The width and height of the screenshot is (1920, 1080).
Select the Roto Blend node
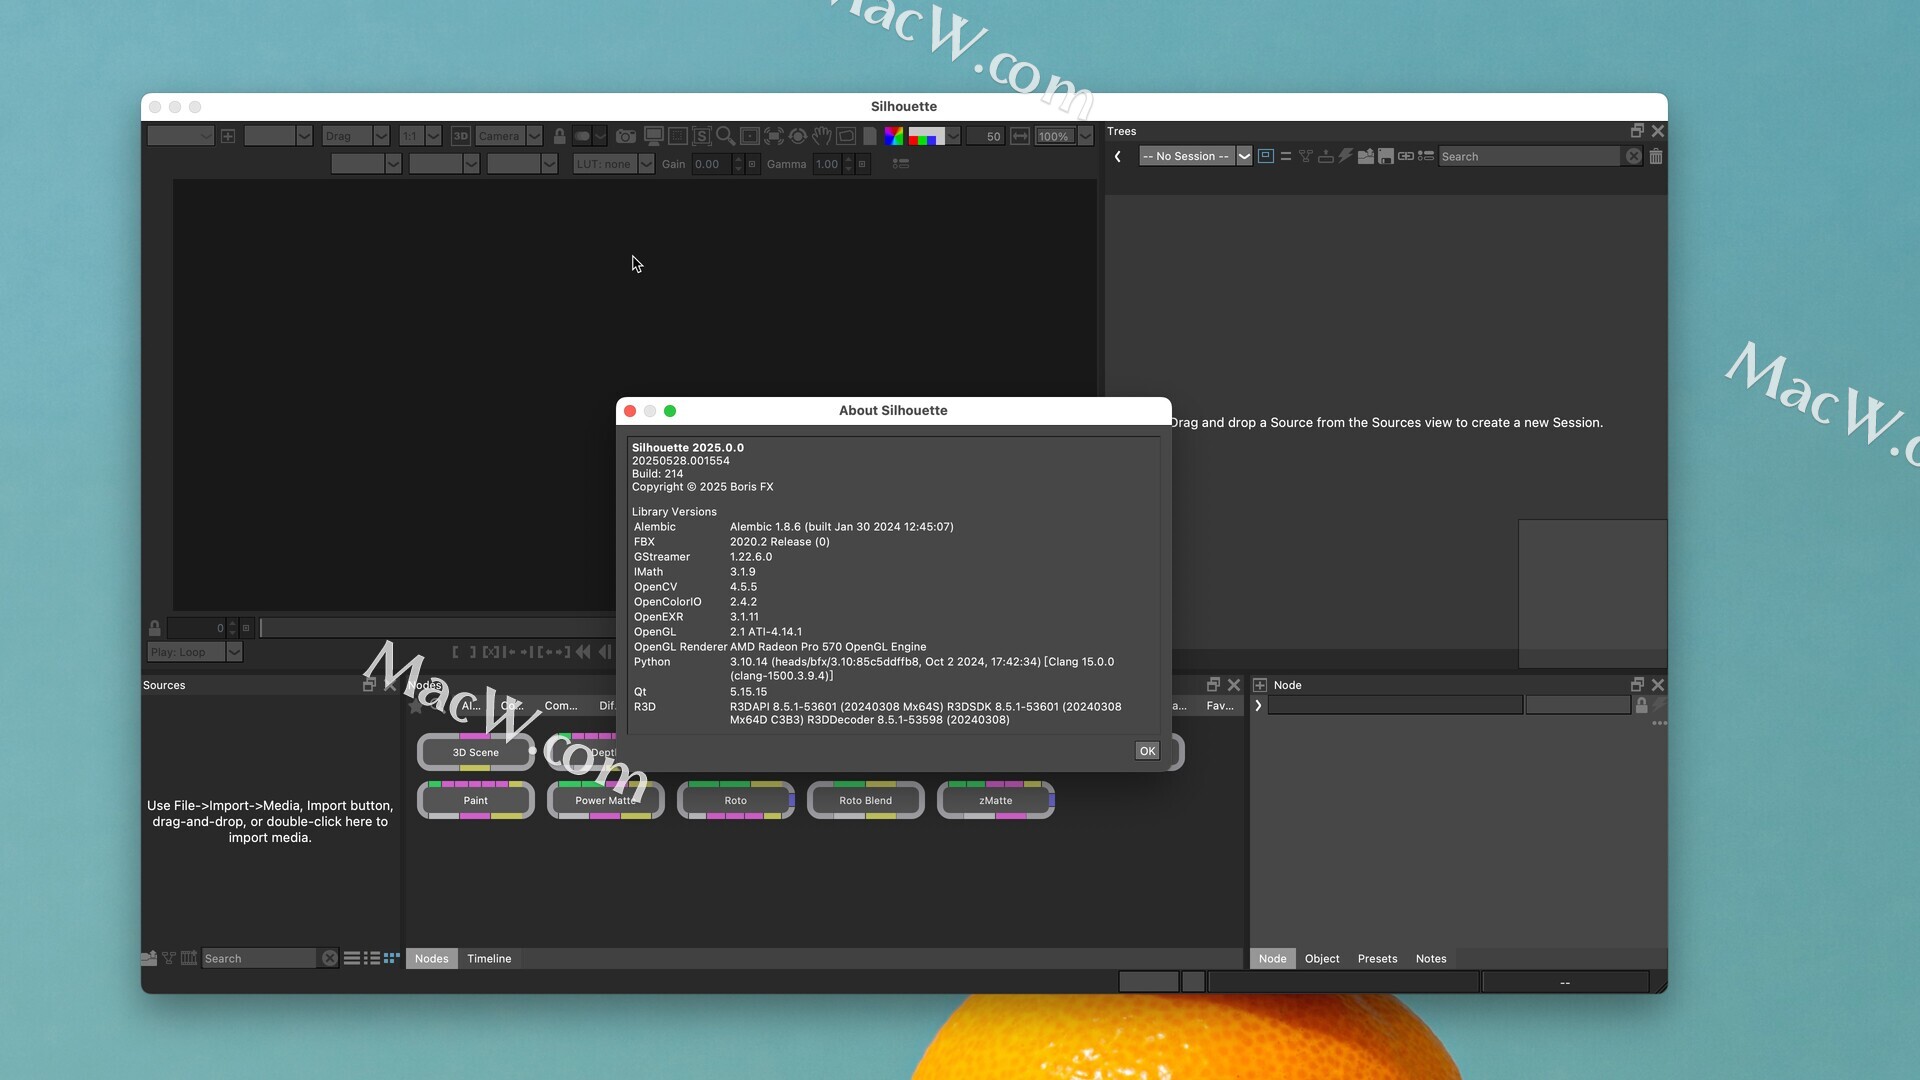(866, 800)
